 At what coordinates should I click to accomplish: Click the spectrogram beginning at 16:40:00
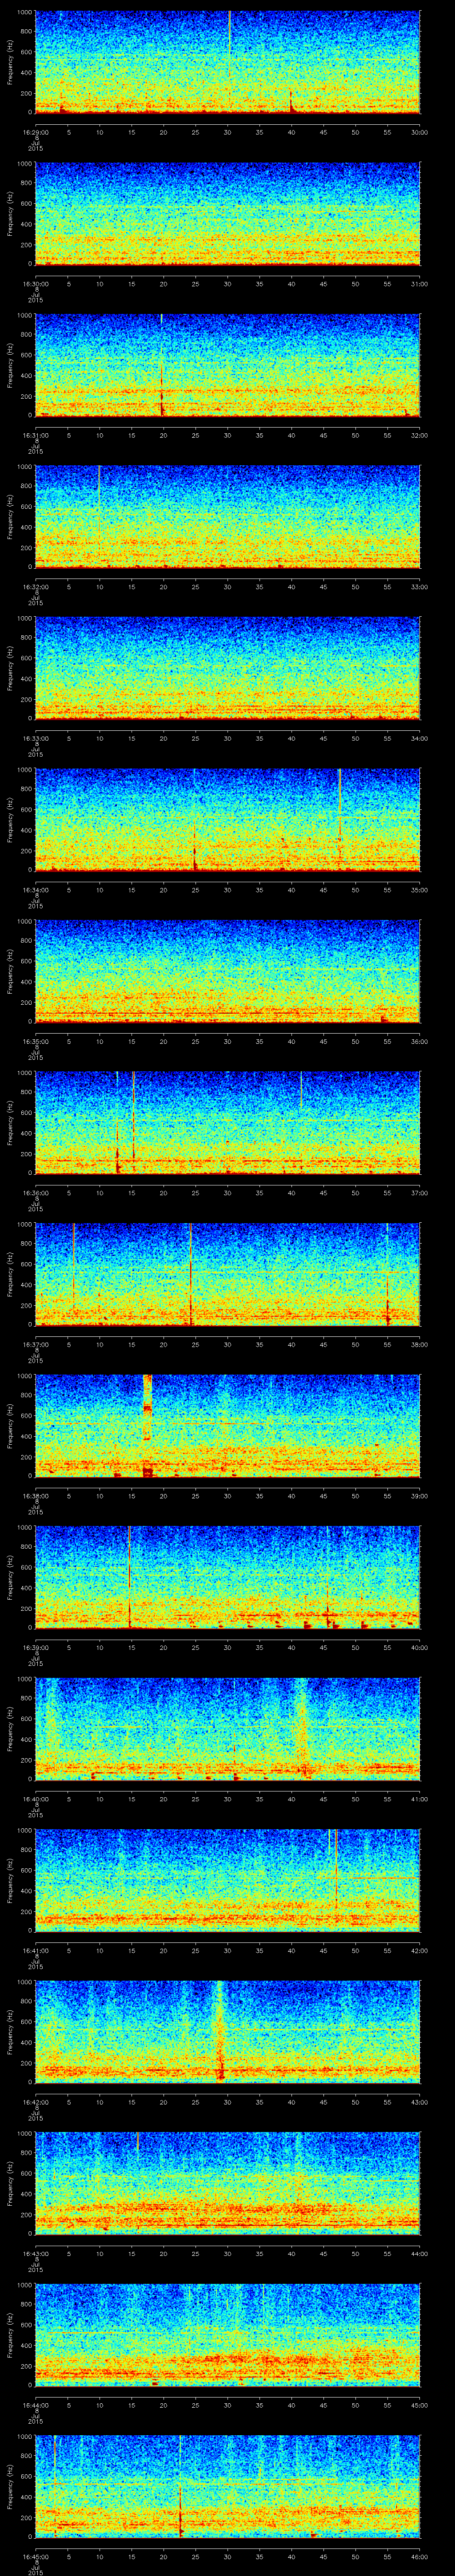[x=227, y=1729]
